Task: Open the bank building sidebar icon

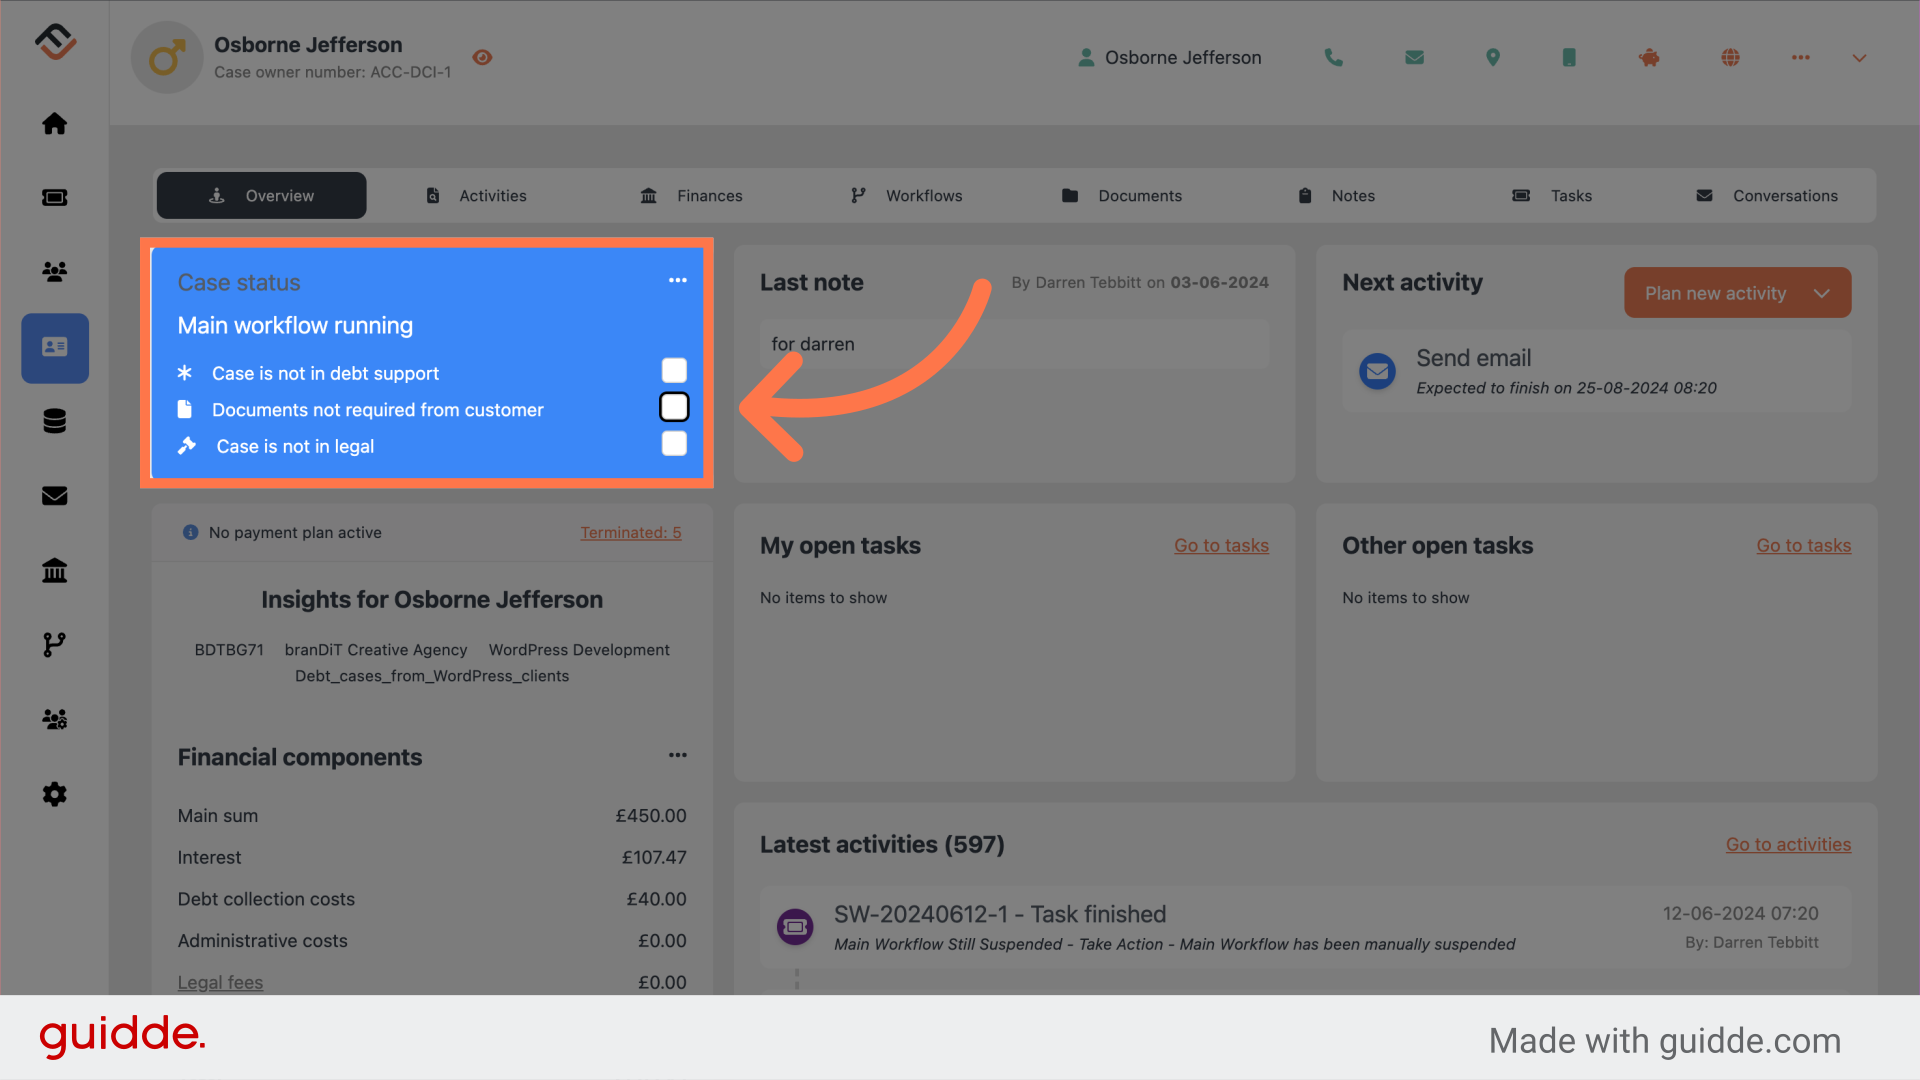Action: click(x=54, y=570)
